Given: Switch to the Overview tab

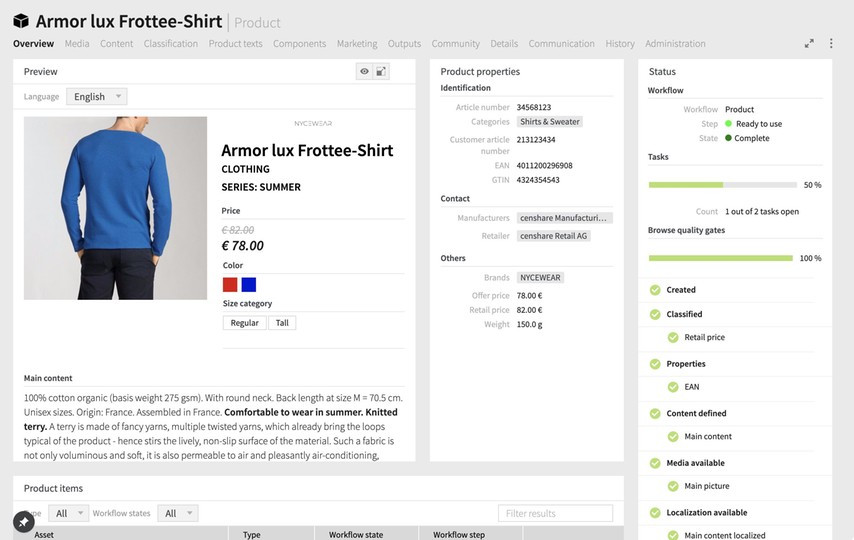Looking at the screenshot, I should pyautogui.click(x=33, y=44).
